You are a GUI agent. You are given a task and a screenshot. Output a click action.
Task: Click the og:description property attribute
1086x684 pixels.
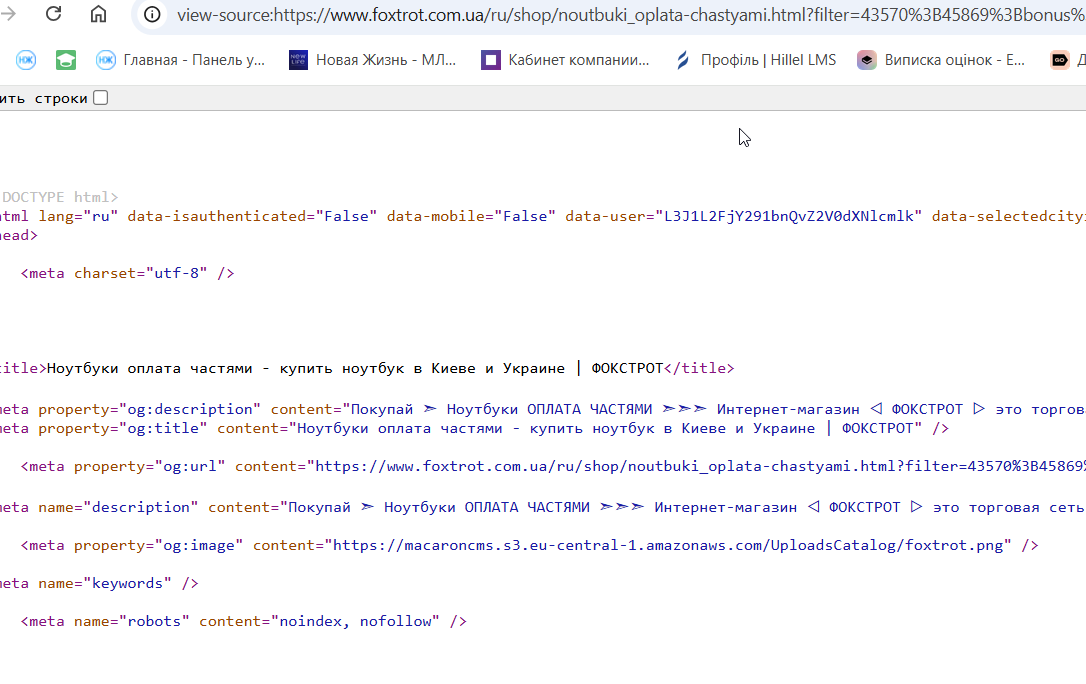(x=150, y=409)
